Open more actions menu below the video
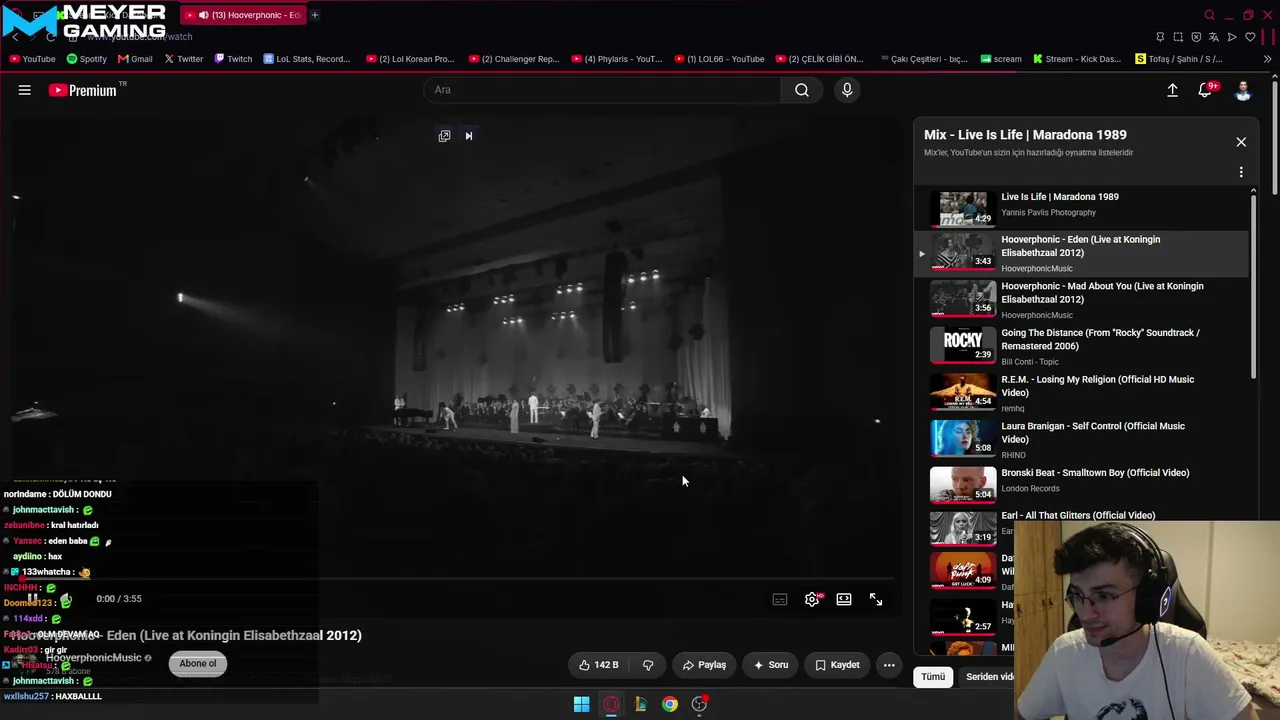The image size is (1280, 720). pos(889,665)
